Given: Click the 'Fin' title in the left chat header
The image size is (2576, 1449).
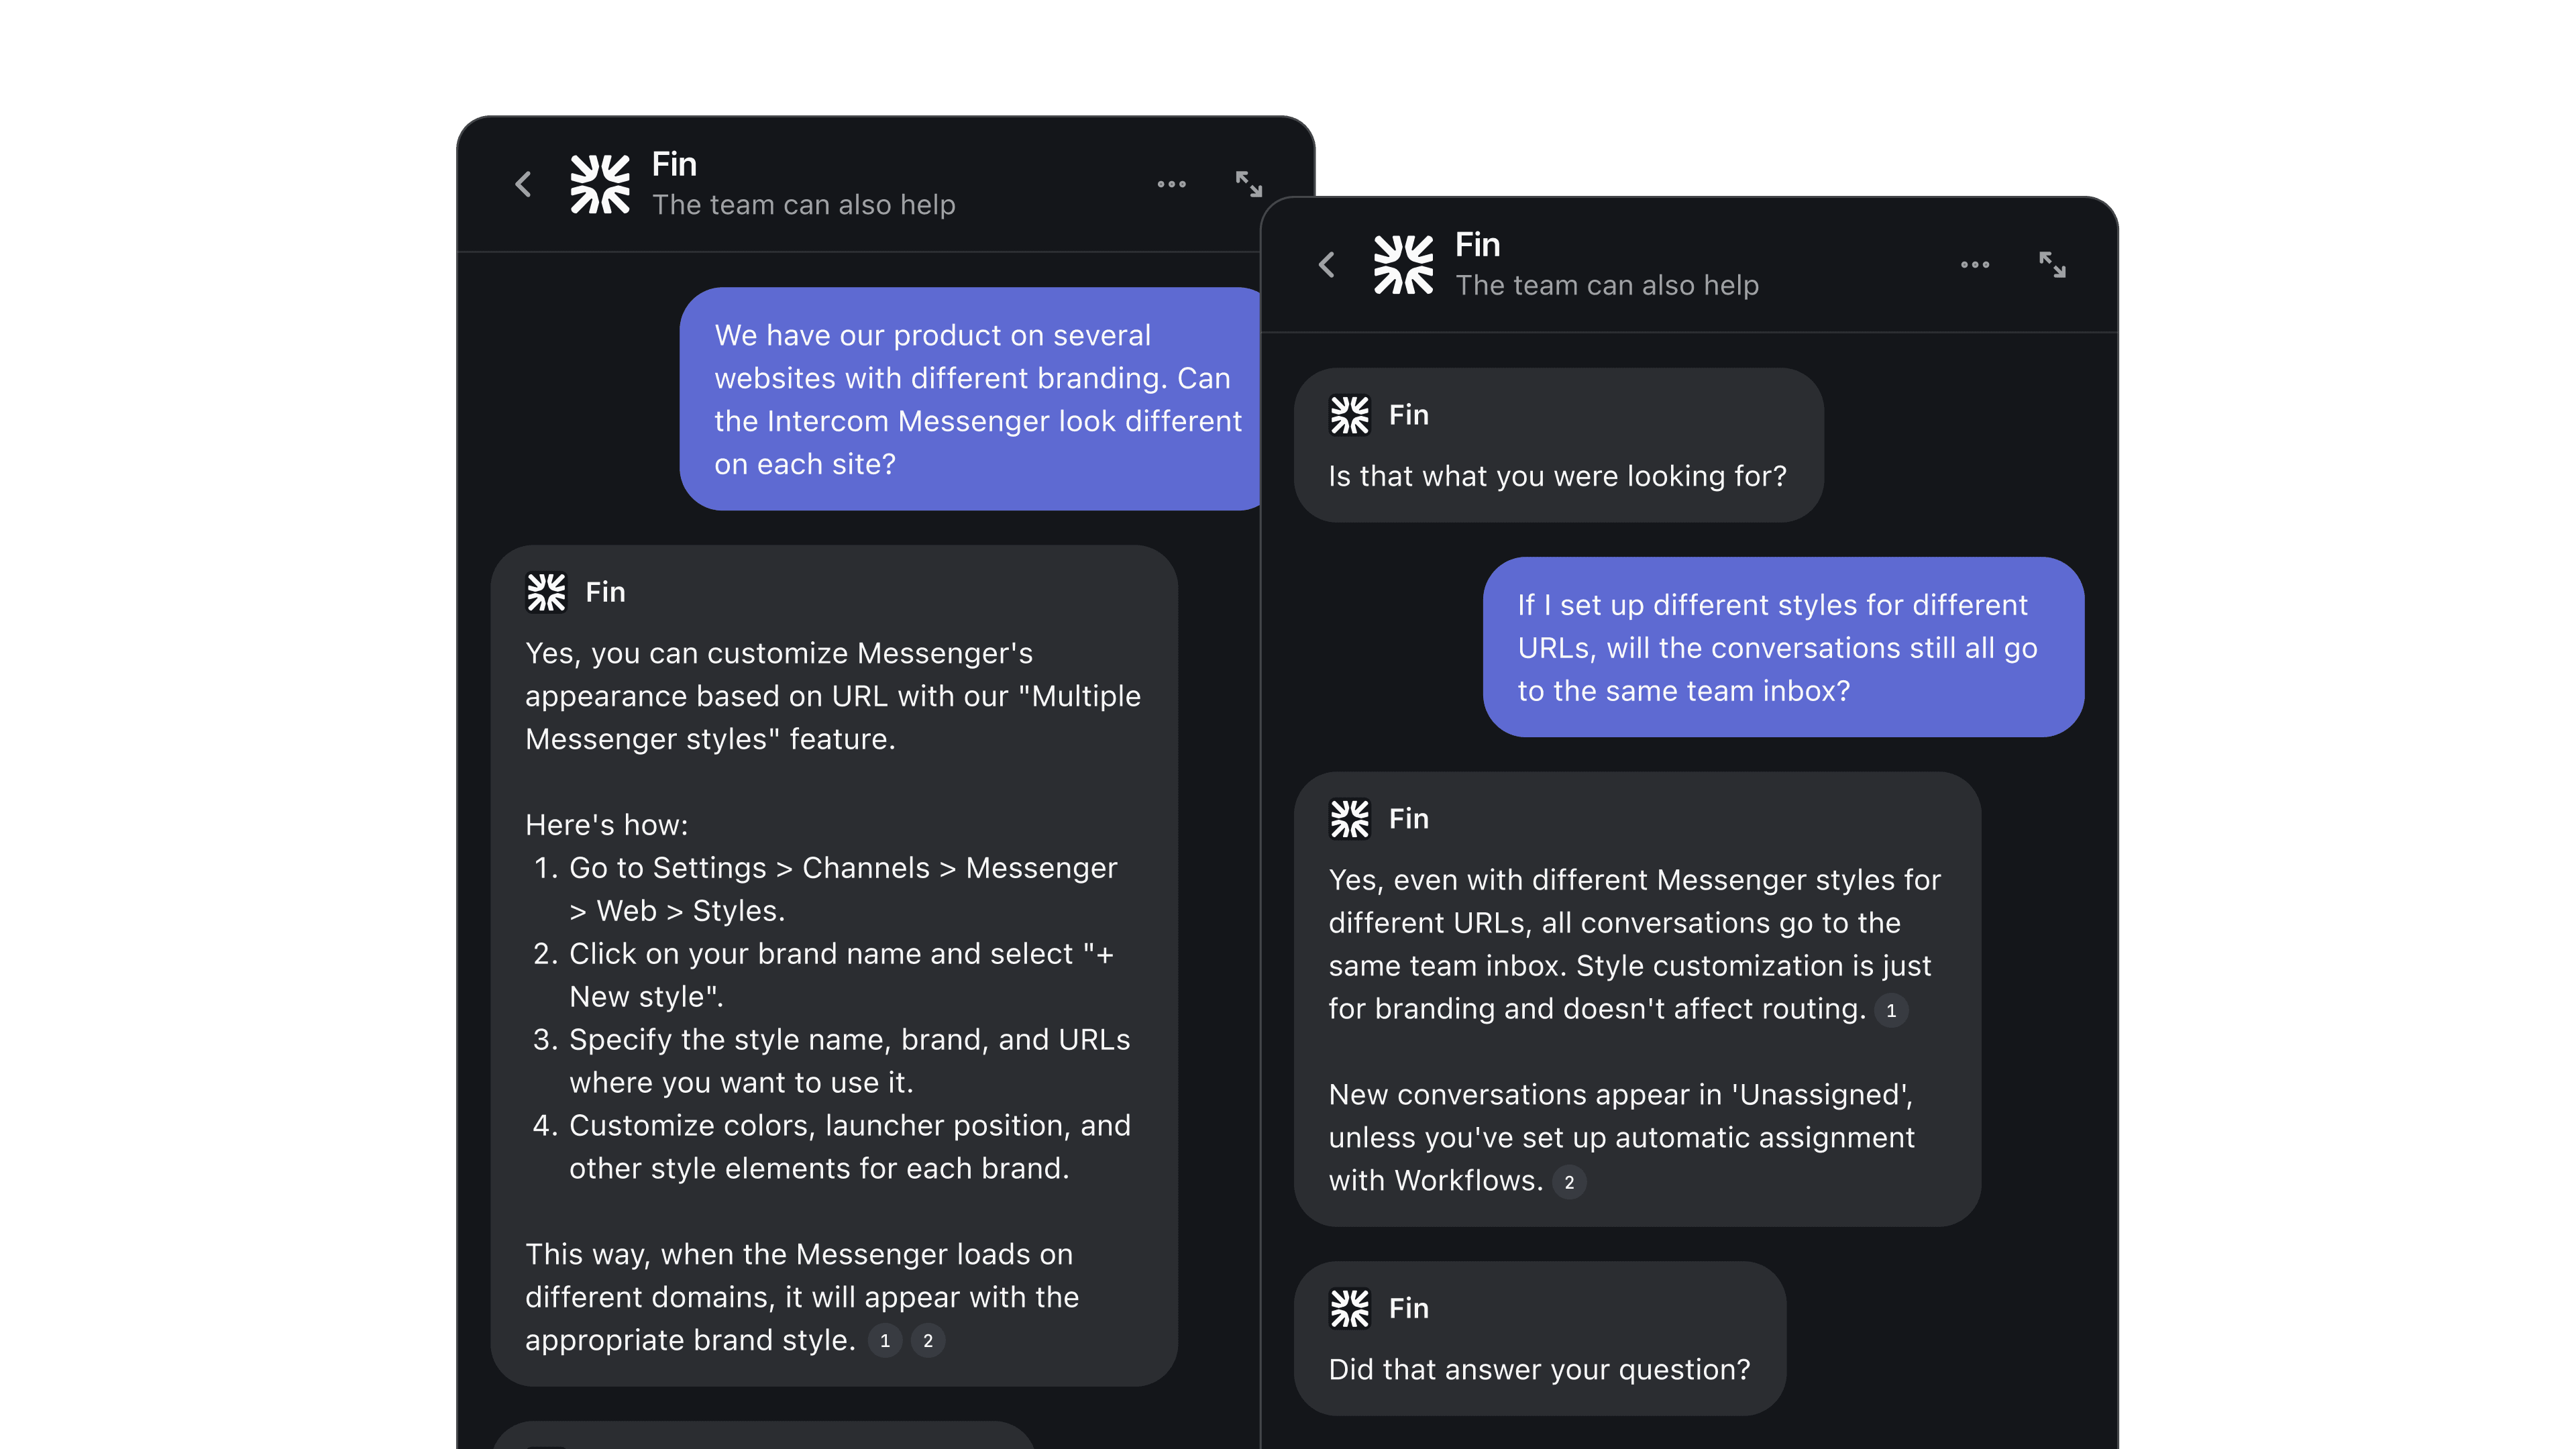Looking at the screenshot, I should pyautogui.click(x=674, y=164).
